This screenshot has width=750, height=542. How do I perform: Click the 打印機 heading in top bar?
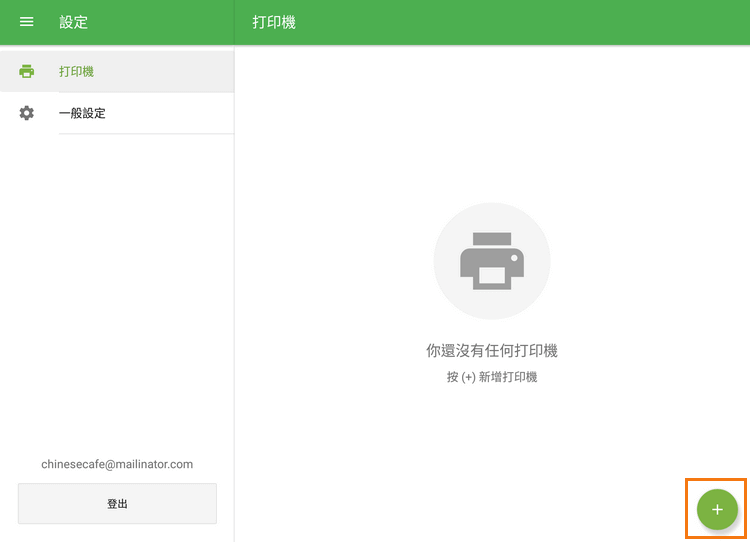pyautogui.click(x=274, y=22)
